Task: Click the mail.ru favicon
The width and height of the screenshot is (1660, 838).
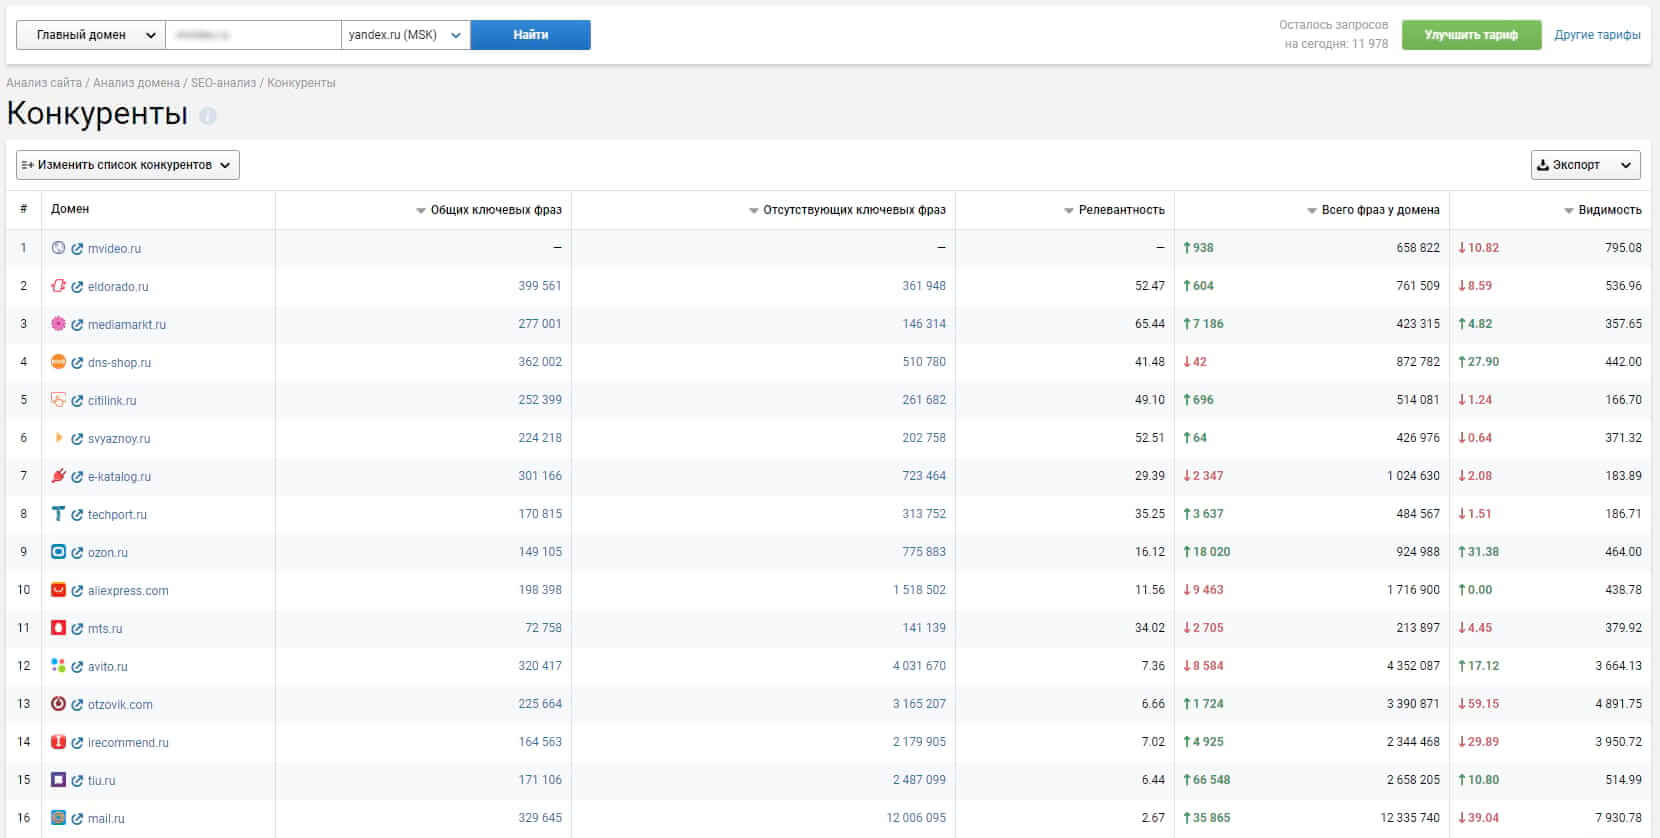Action: [x=58, y=818]
